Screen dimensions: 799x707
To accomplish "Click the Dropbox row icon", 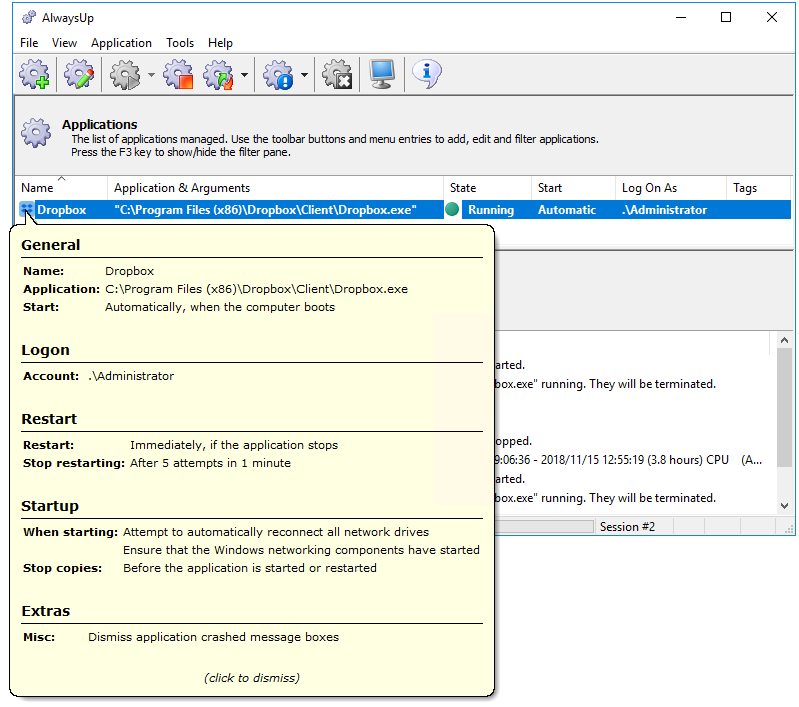I will pyautogui.click(x=26, y=210).
